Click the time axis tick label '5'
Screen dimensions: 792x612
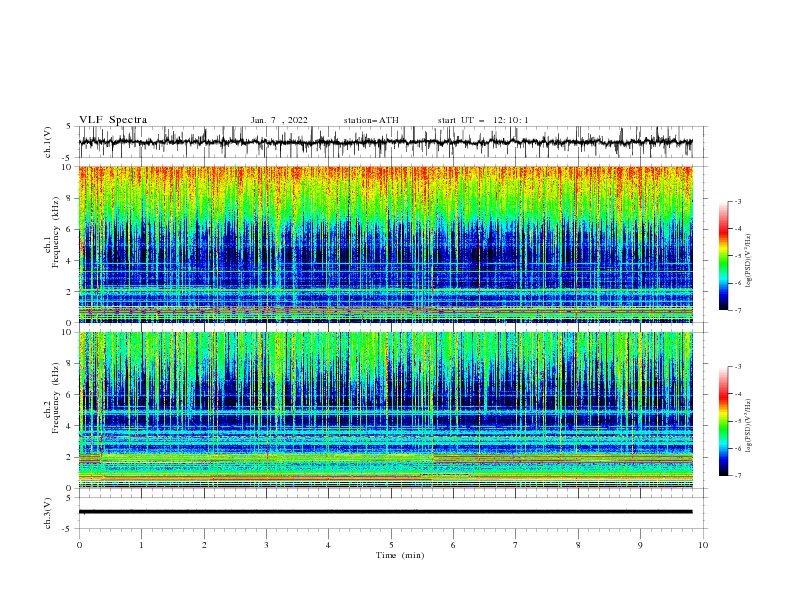[x=391, y=545]
